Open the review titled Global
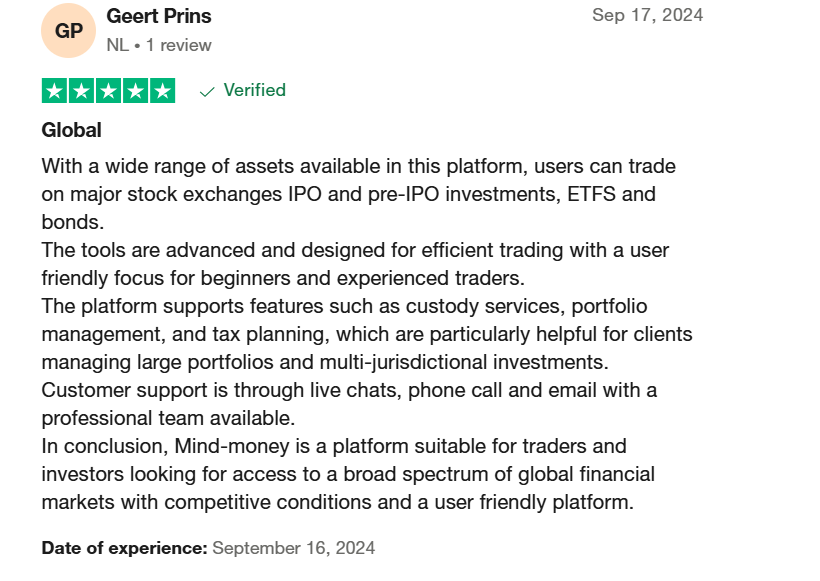Screen dimensions: 820x581 click(x=72, y=130)
